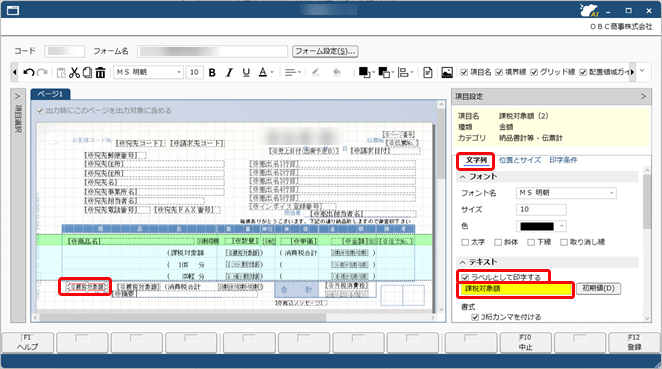Click the fill paint bucket icon

tap(336, 73)
